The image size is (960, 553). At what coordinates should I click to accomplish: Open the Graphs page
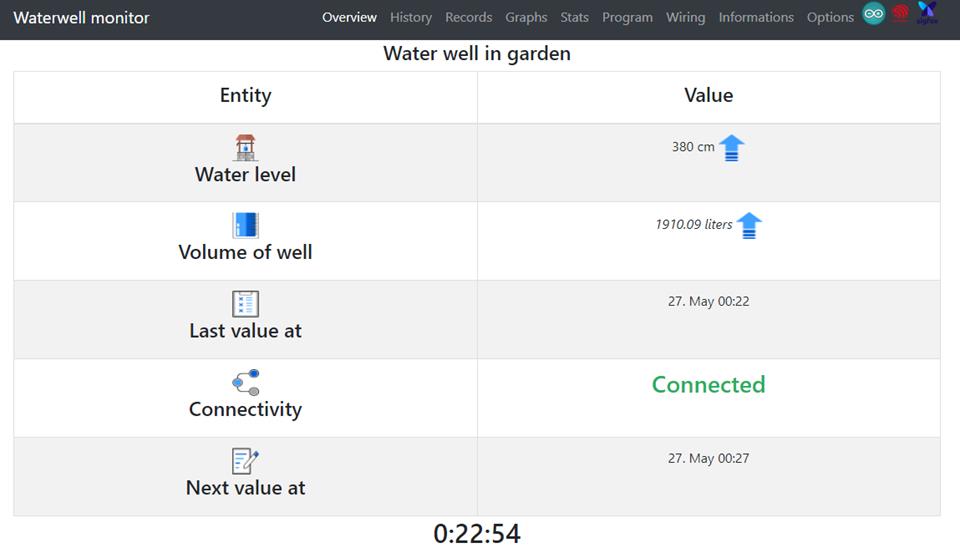[x=526, y=17]
